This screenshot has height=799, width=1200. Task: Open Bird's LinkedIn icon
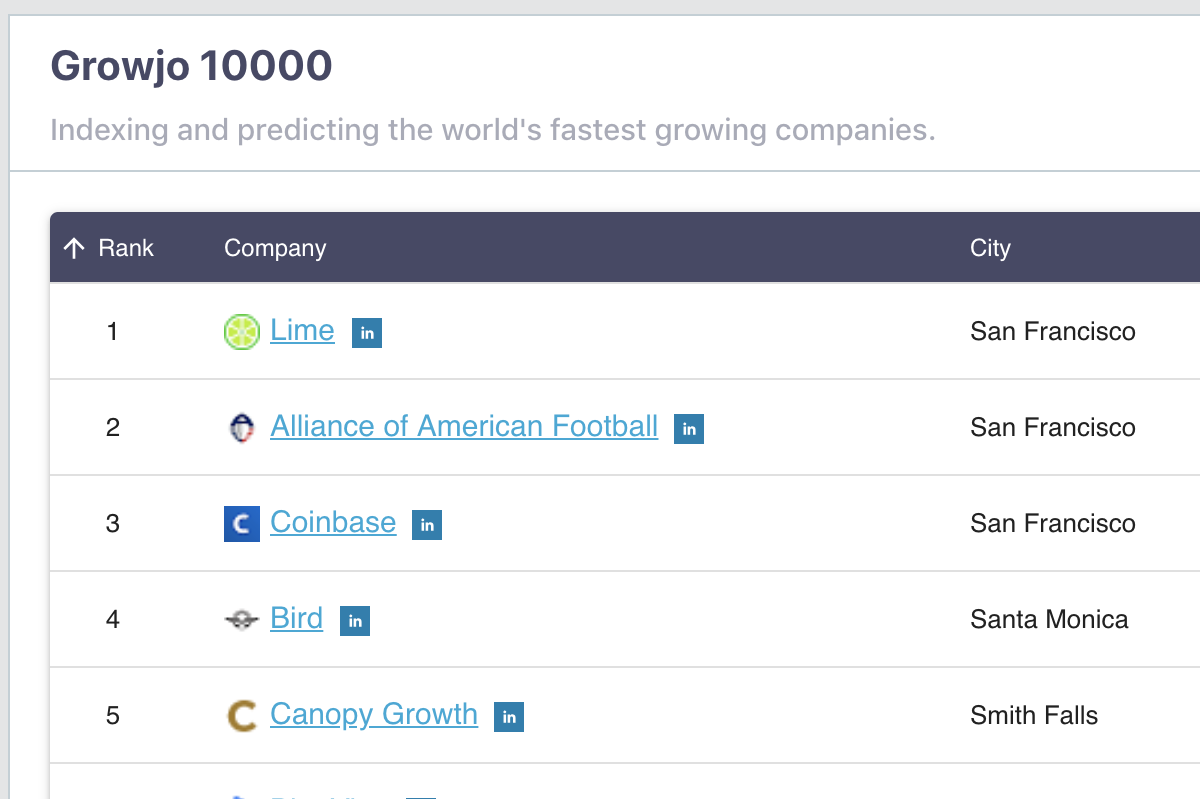[355, 621]
